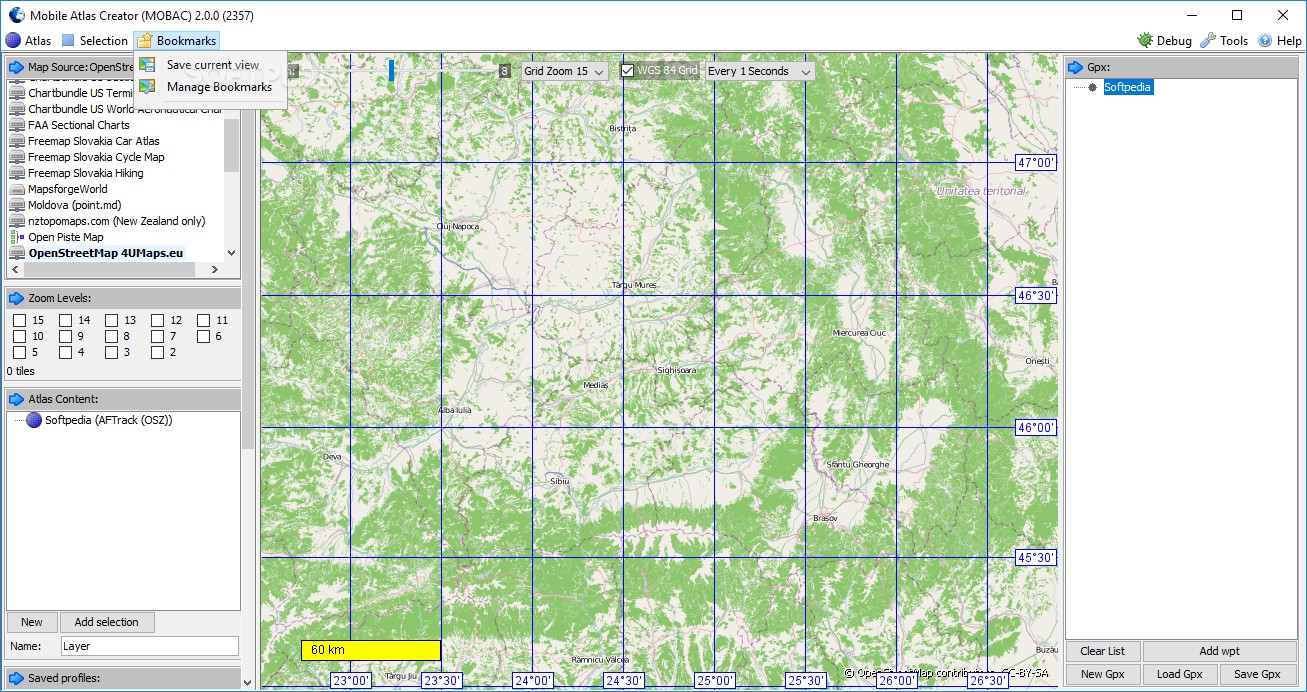Click server icon beside FAA Sectional Charts
The image size is (1307, 692).
[17, 125]
